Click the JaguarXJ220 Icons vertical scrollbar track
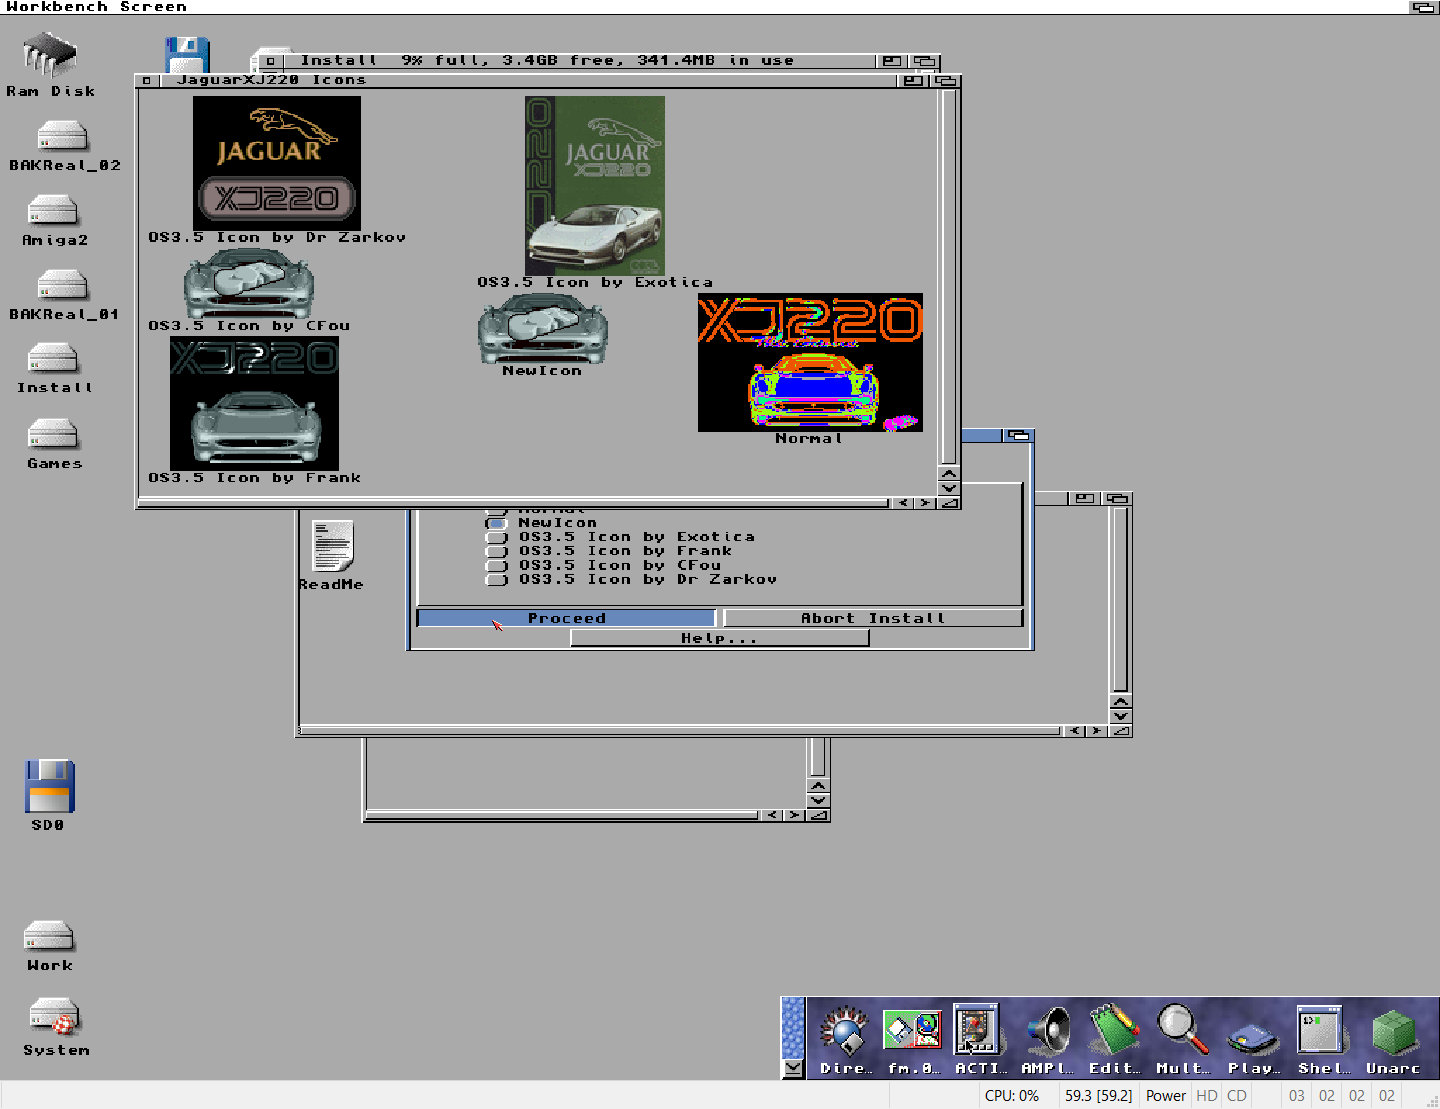 (948, 275)
